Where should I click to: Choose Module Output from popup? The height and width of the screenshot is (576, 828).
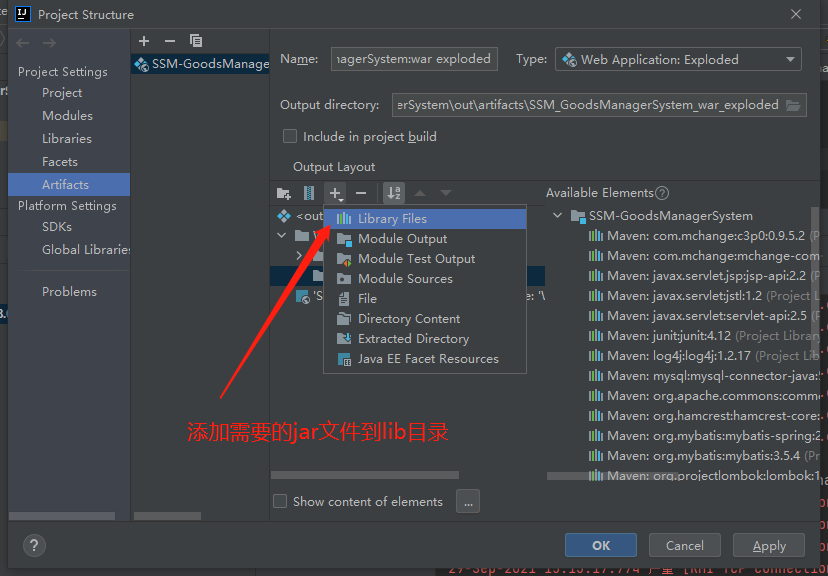click(x=425, y=239)
